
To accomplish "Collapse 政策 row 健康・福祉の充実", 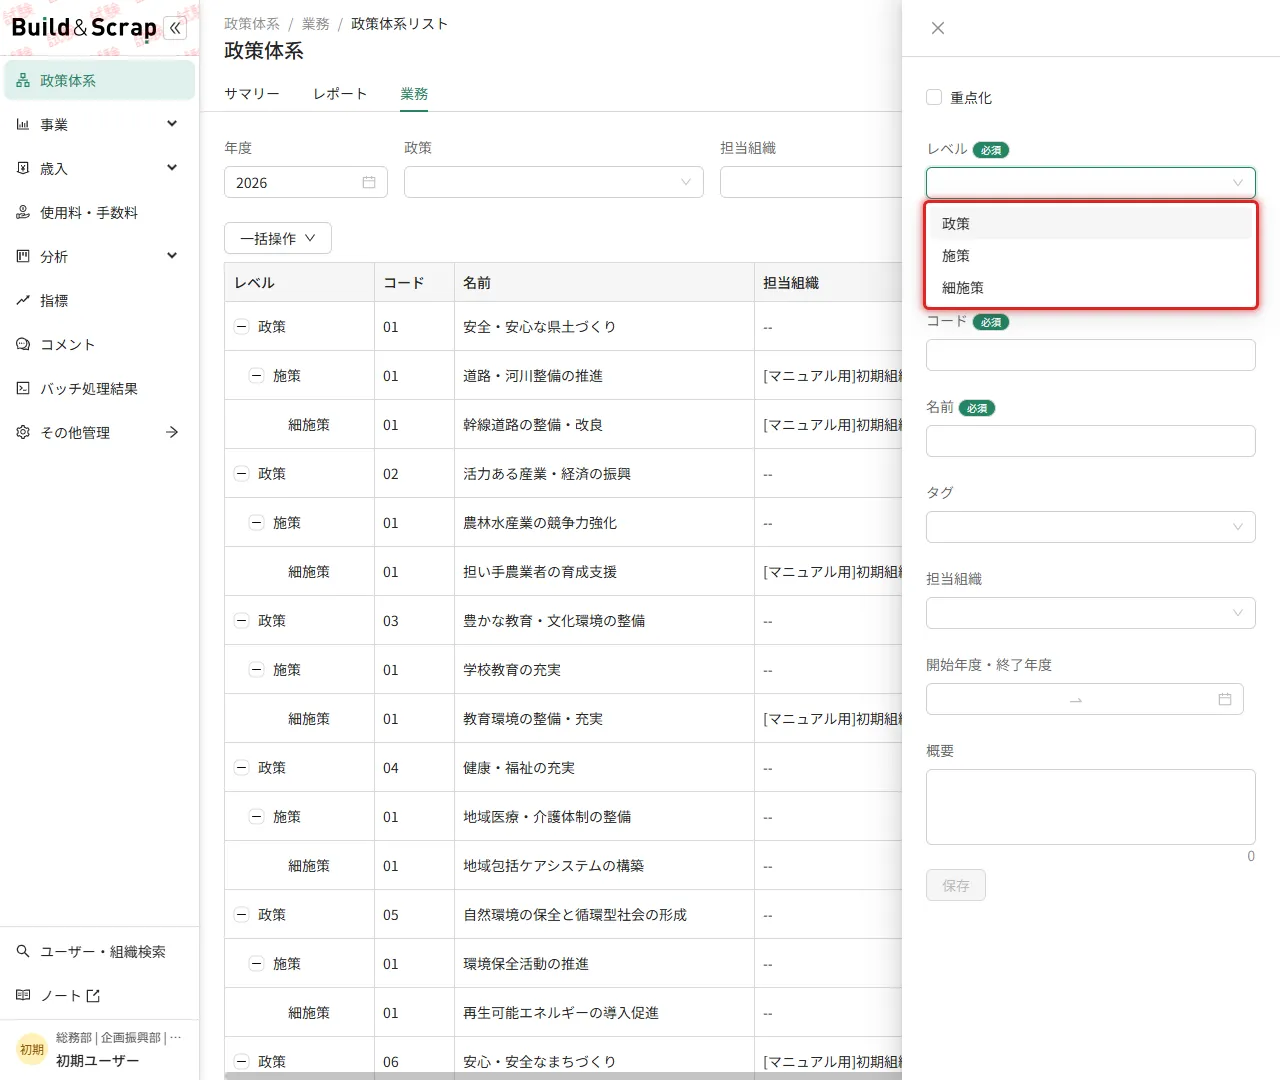I will pyautogui.click(x=241, y=768).
